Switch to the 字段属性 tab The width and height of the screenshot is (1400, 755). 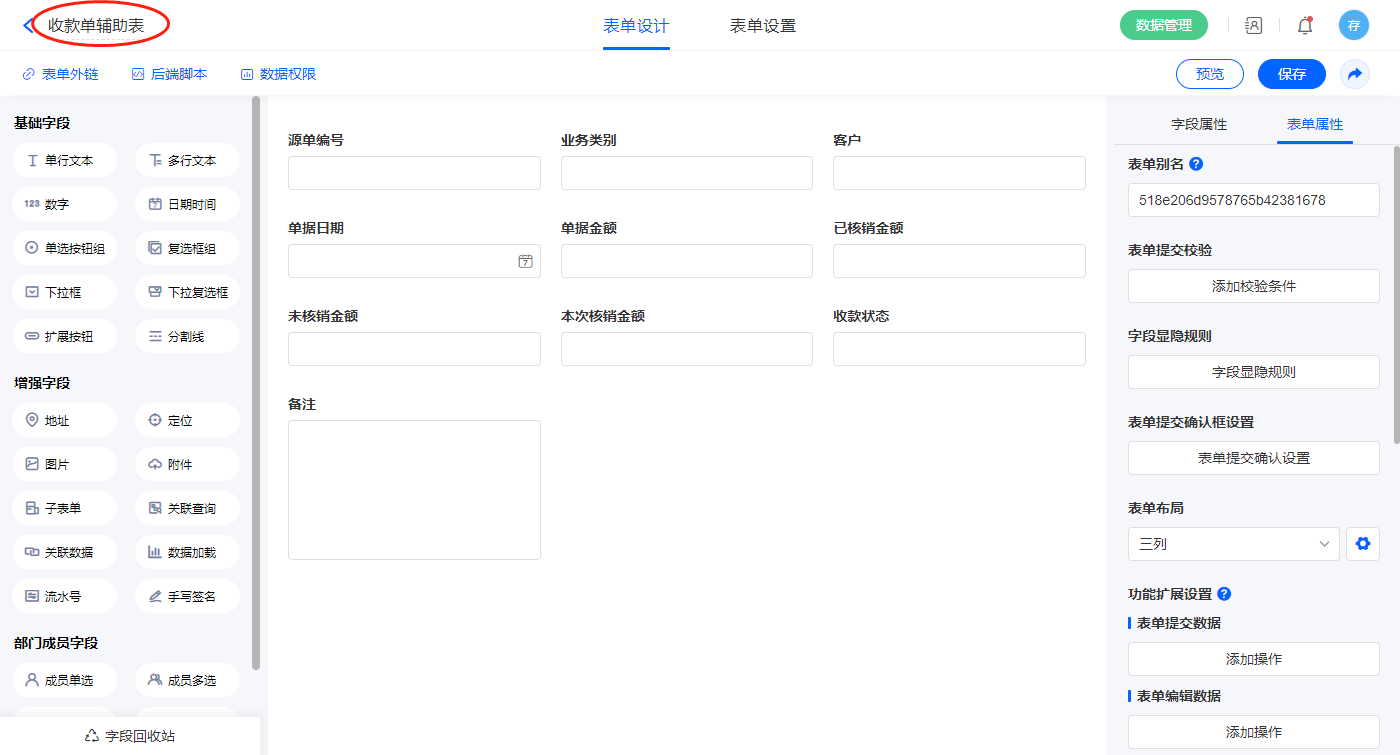pos(1199,124)
